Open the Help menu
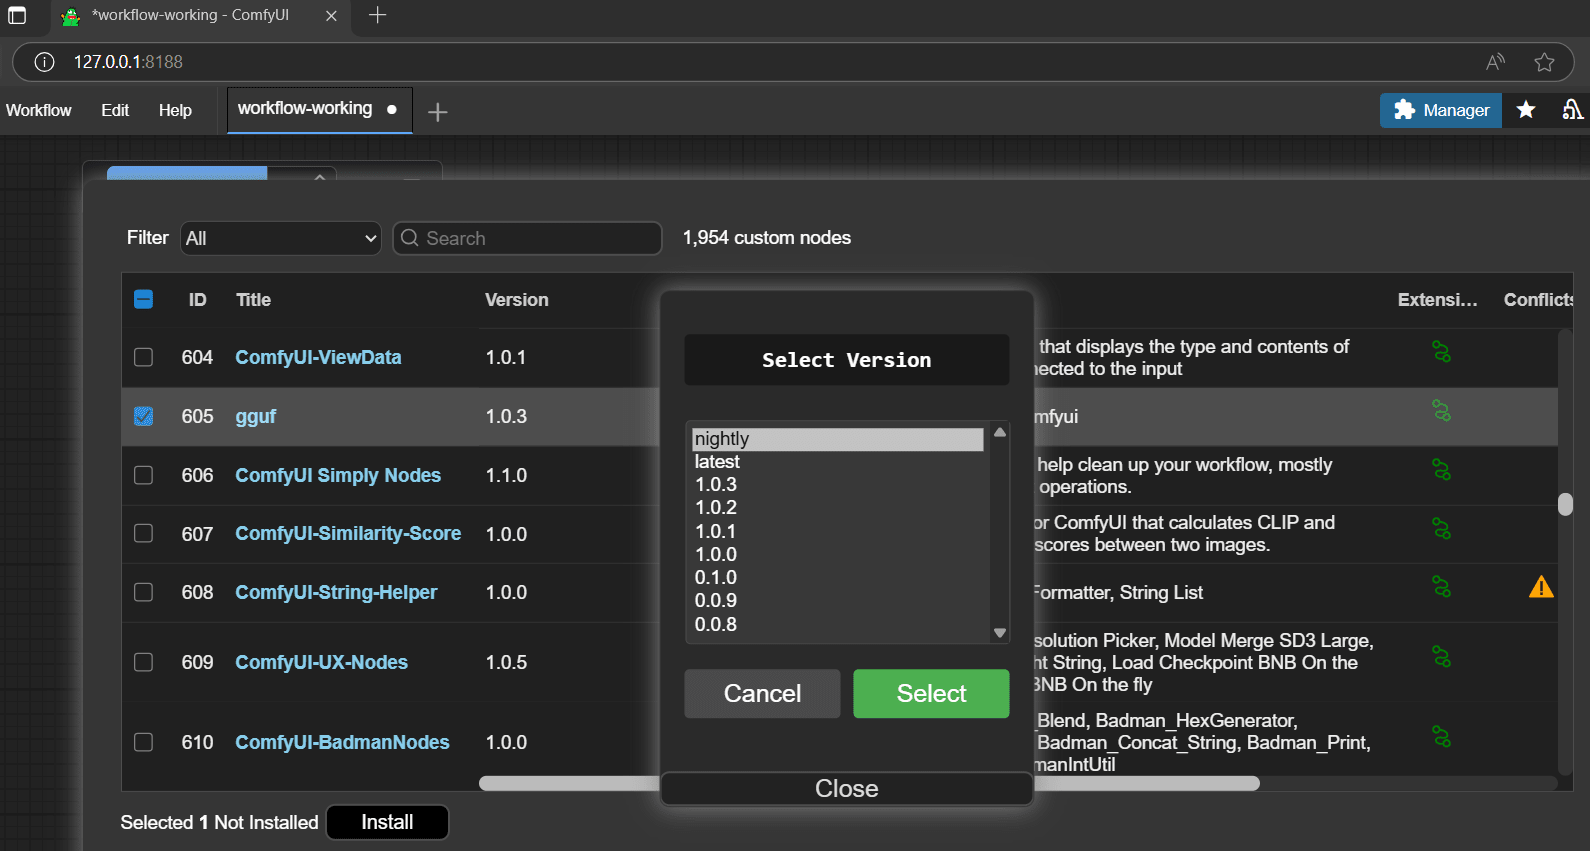The height and width of the screenshot is (851, 1590). pos(175,110)
